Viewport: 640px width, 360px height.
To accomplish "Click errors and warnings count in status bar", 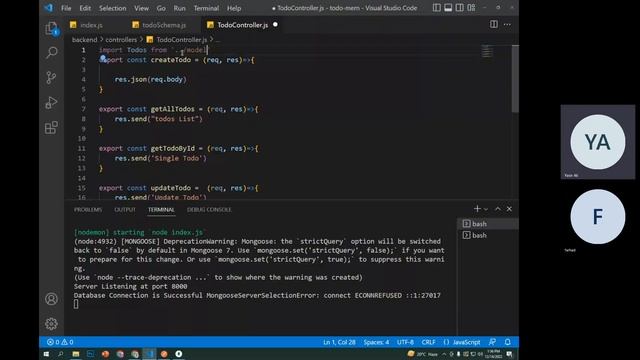I will 60,342.
